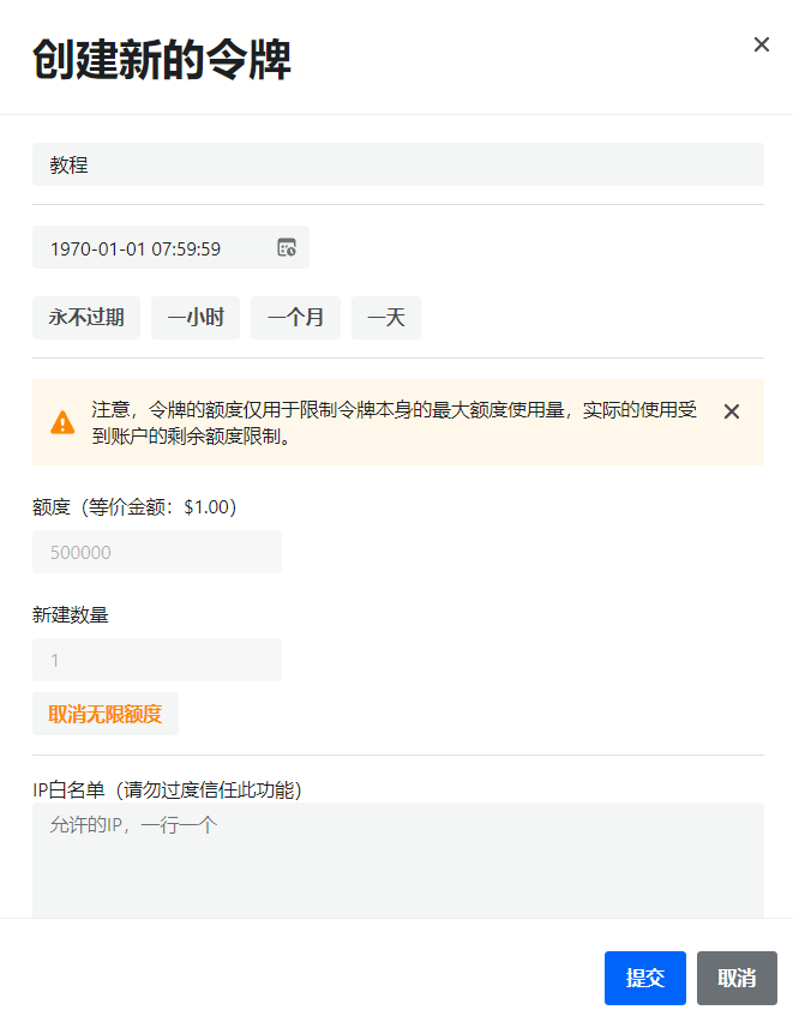This screenshot has height=1028, width=794.
Task: Click the orange warning triangle icon
Action: click(64, 422)
